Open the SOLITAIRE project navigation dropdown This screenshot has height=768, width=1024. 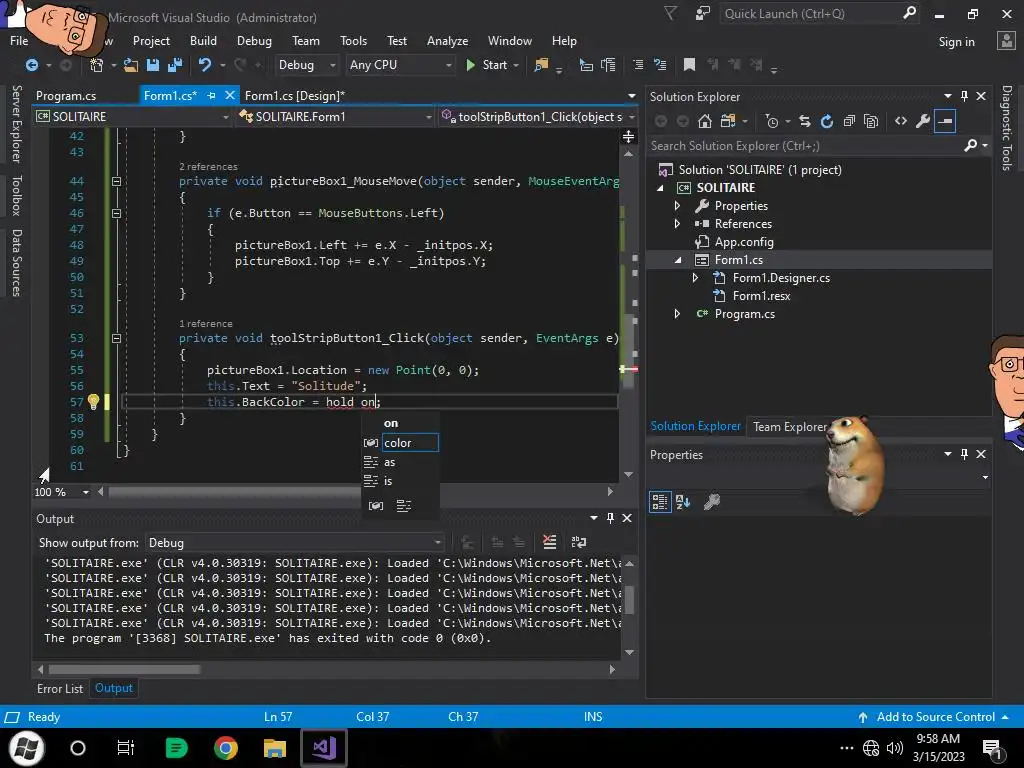(132, 117)
